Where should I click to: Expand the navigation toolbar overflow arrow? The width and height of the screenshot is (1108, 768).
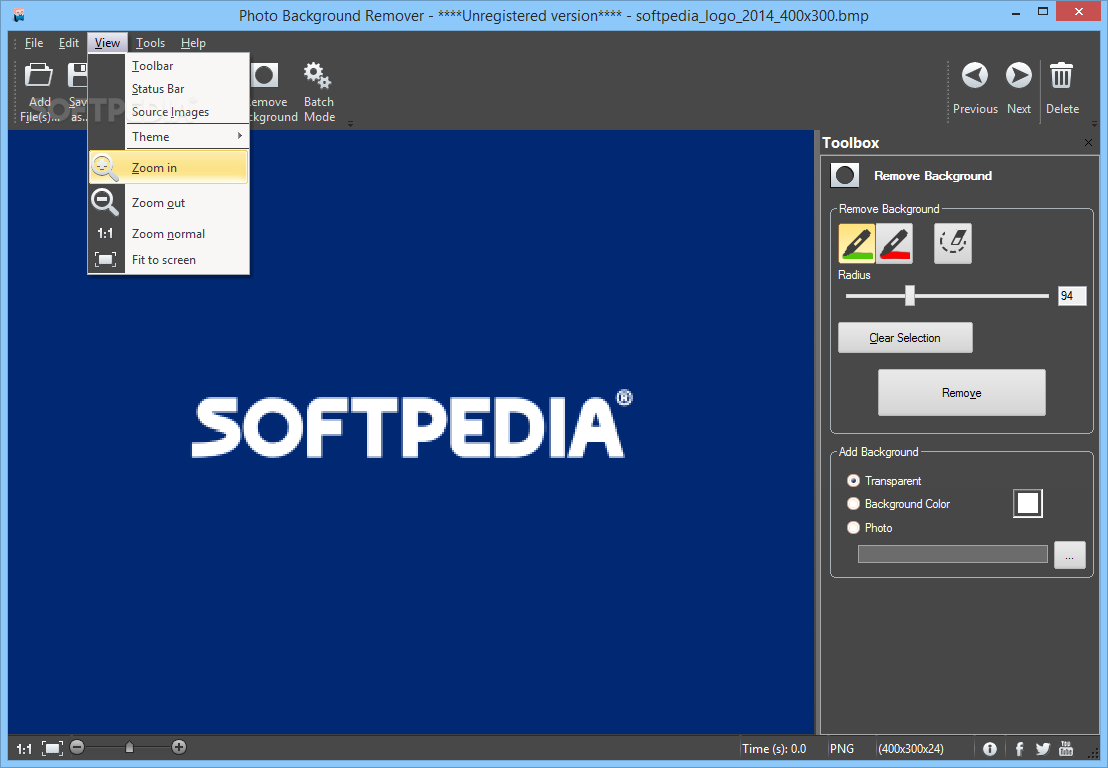pos(1095,124)
